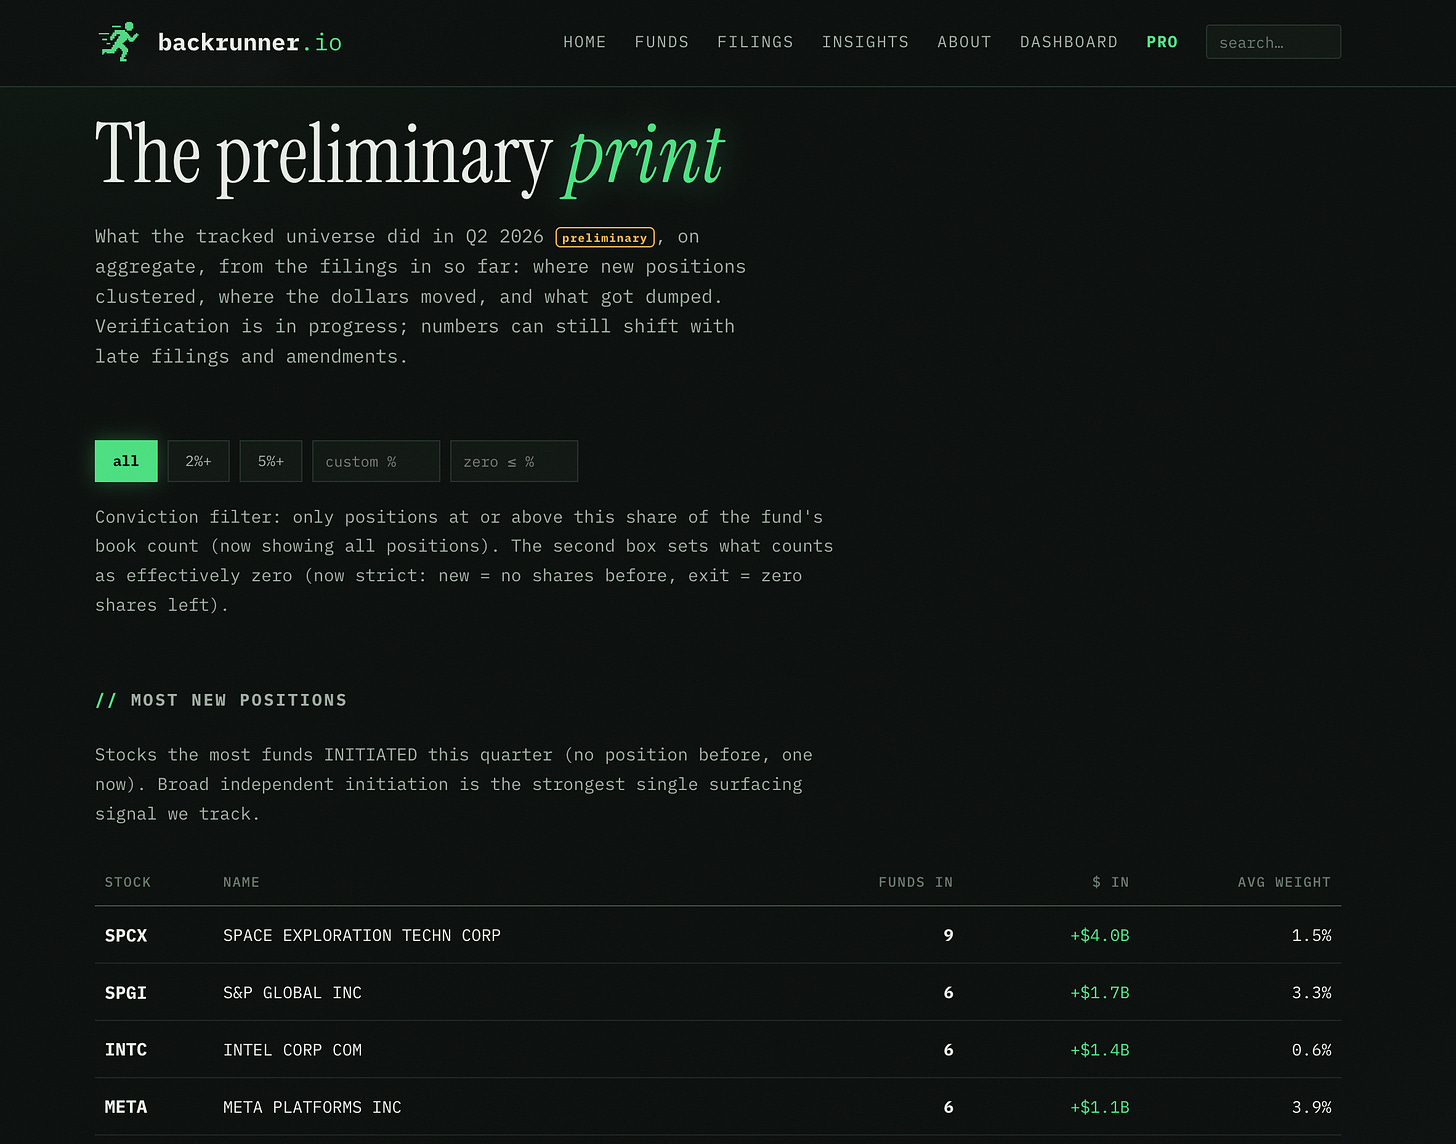This screenshot has width=1456, height=1144.
Task: Focus the zero ≤ % input box
Action: tap(514, 461)
